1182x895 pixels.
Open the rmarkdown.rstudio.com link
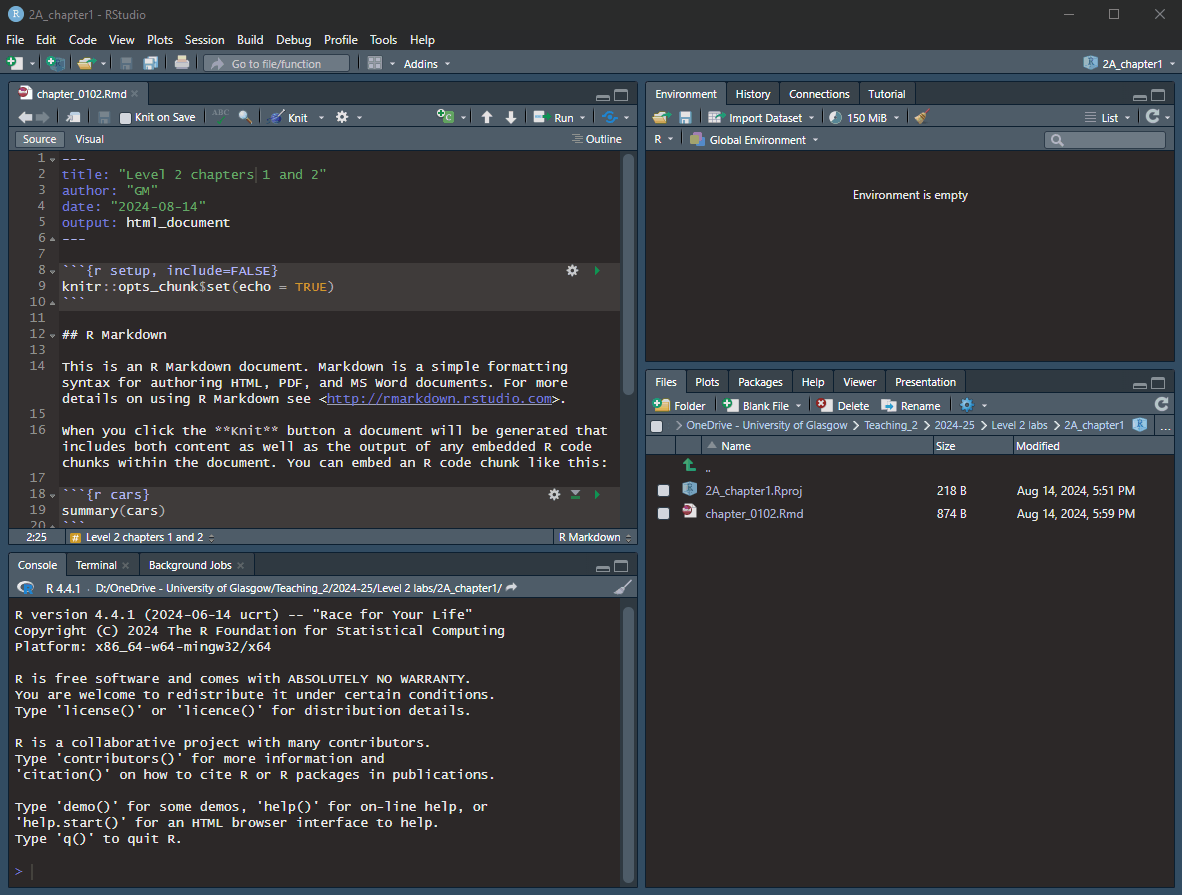[x=439, y=398]
